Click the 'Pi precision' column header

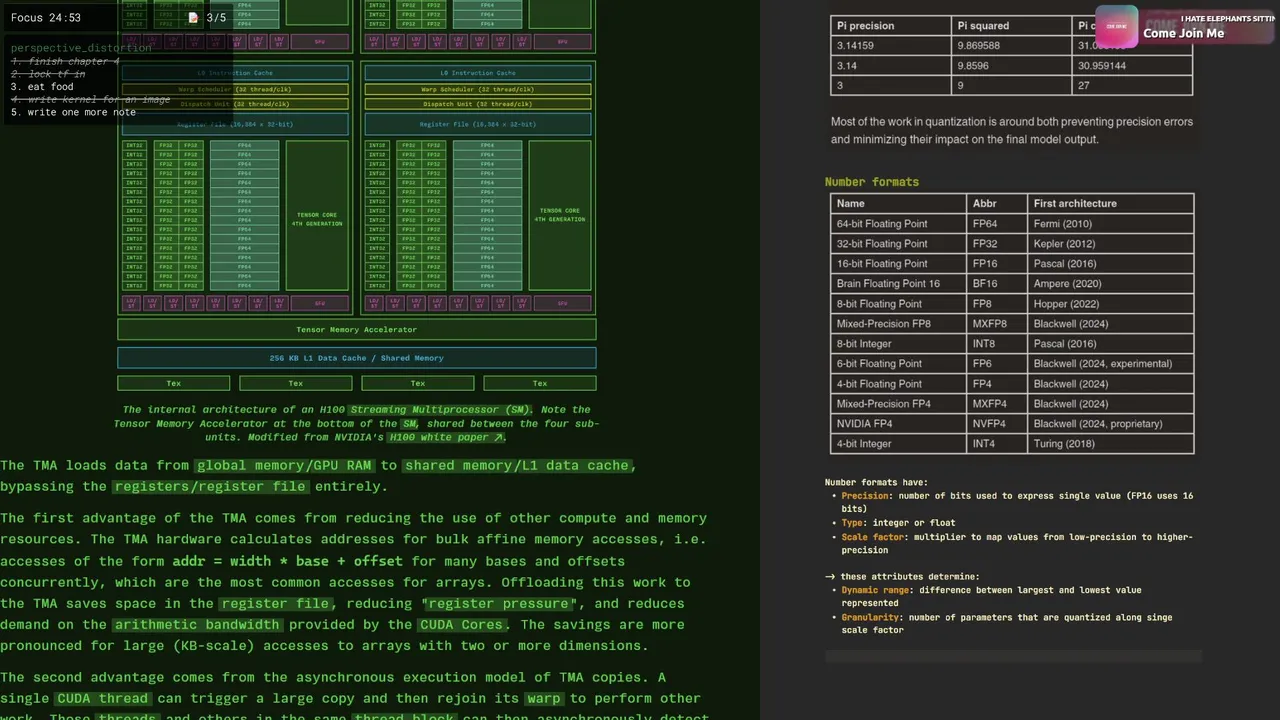point(890,25)
